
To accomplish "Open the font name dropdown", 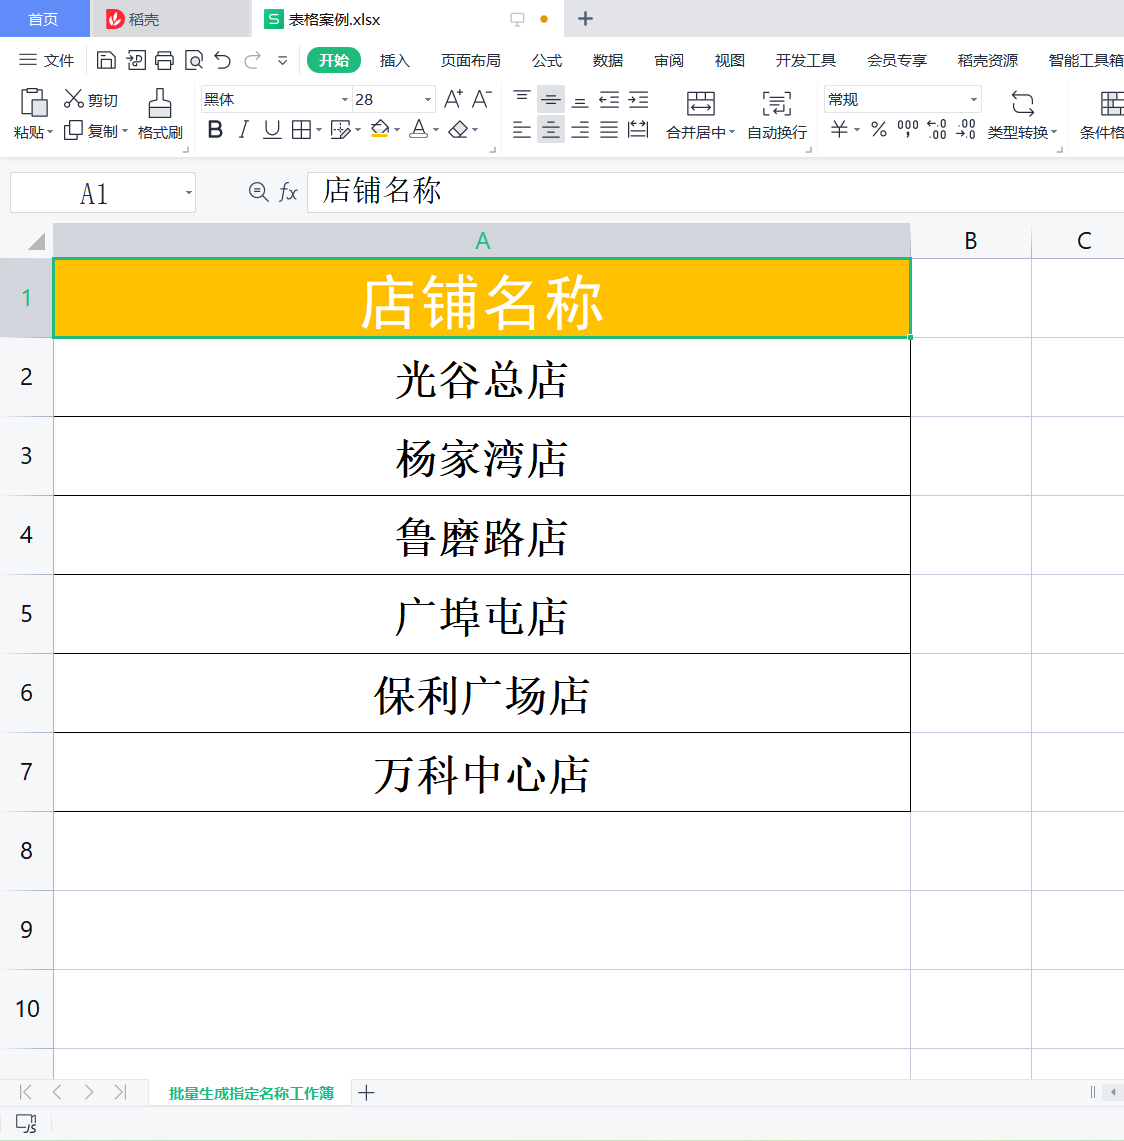I will click(x=345, y=100).
